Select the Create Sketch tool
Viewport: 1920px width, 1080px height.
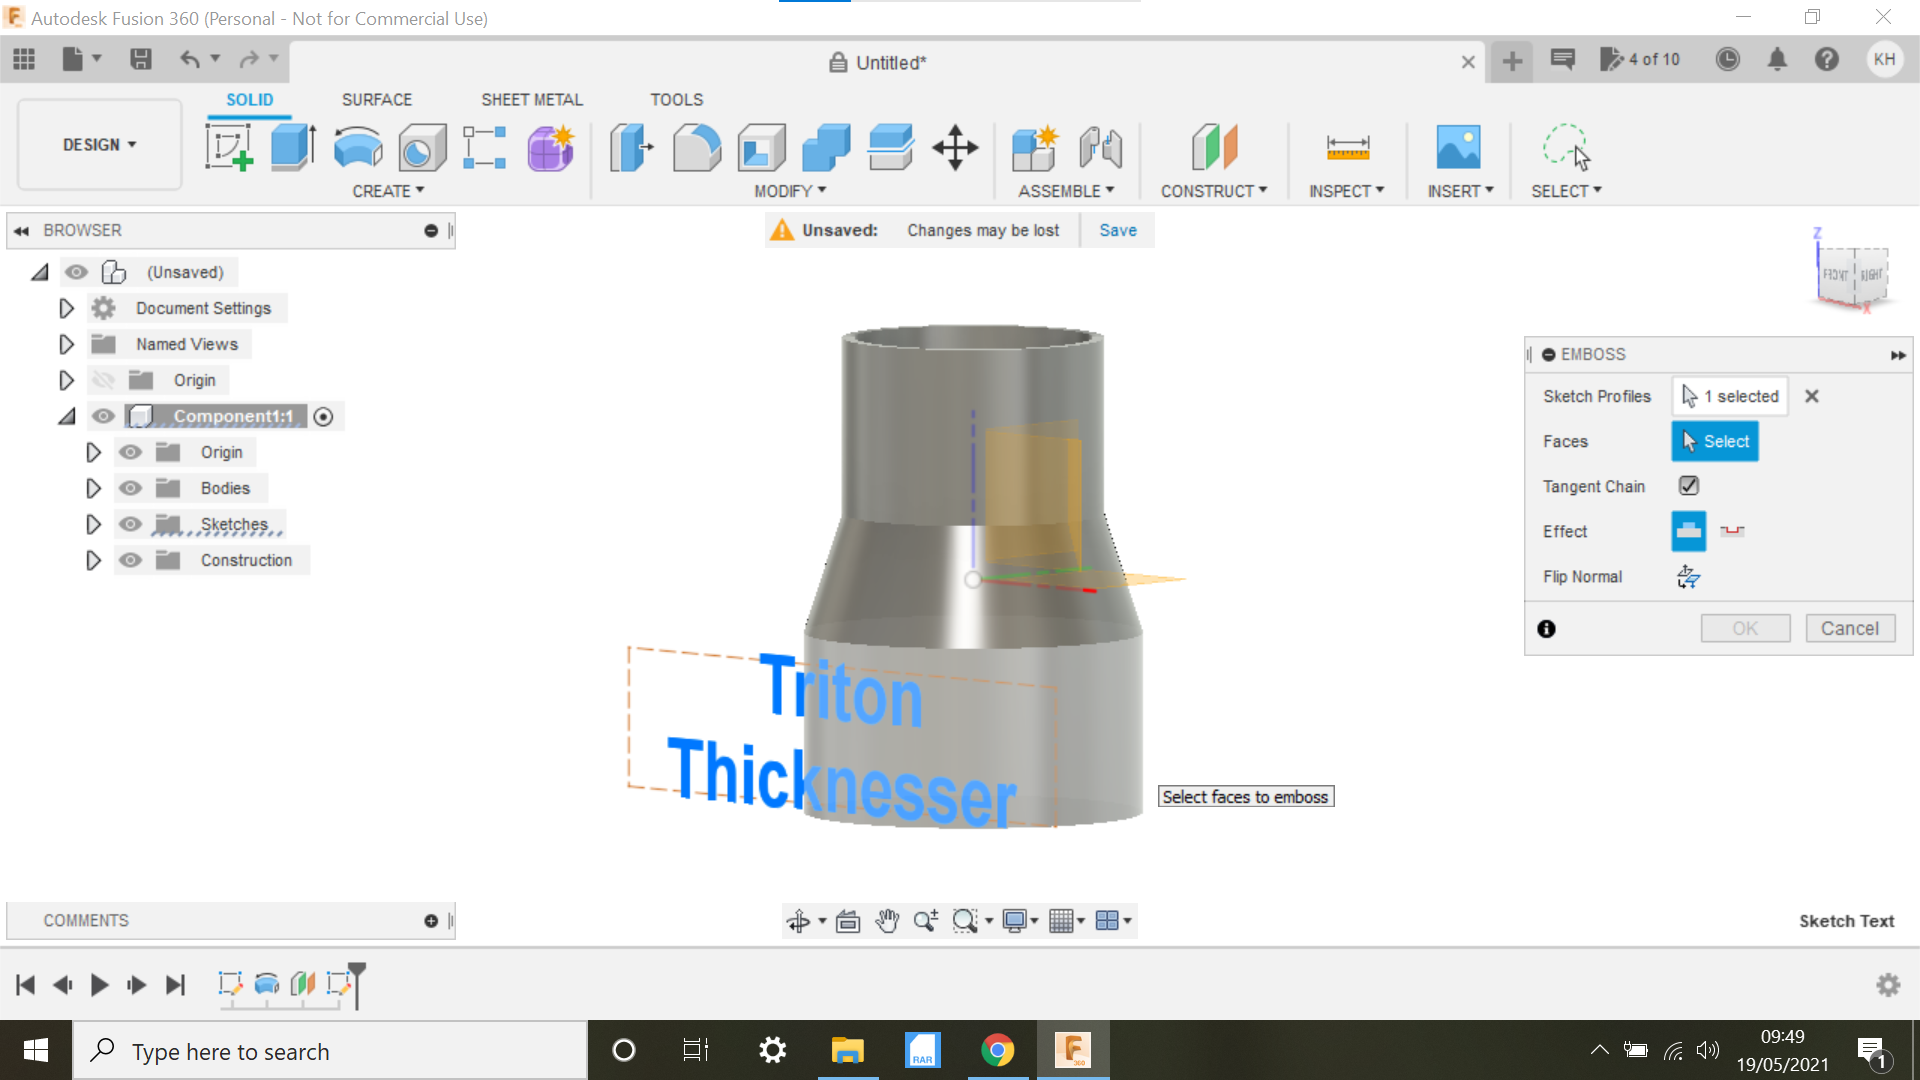coord(229,148)
